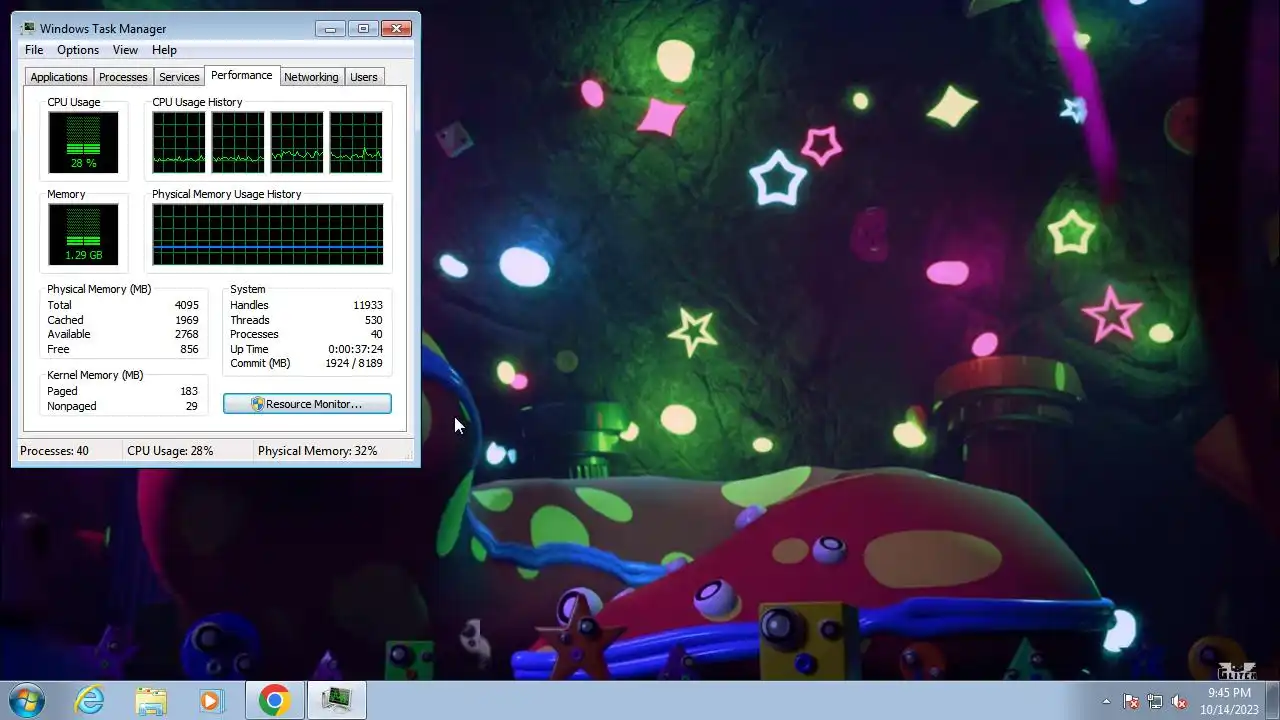Click the Free value 856

coord(189,349)
